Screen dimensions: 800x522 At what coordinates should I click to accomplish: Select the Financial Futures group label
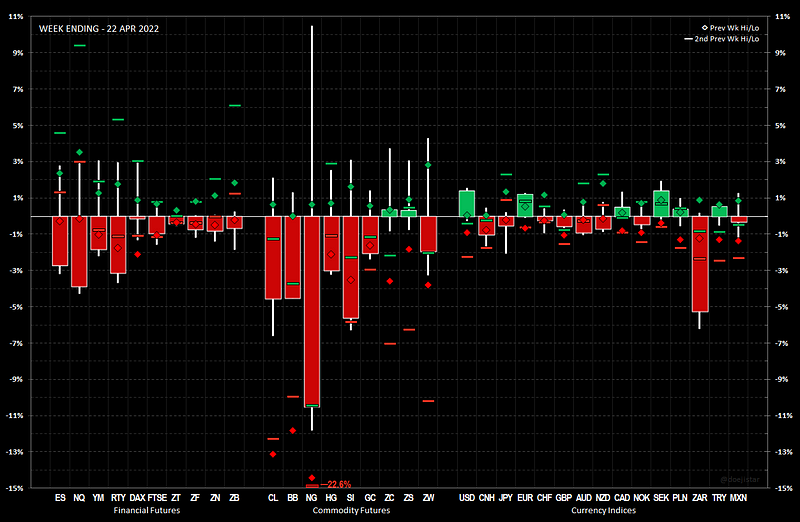pos(147,510)
